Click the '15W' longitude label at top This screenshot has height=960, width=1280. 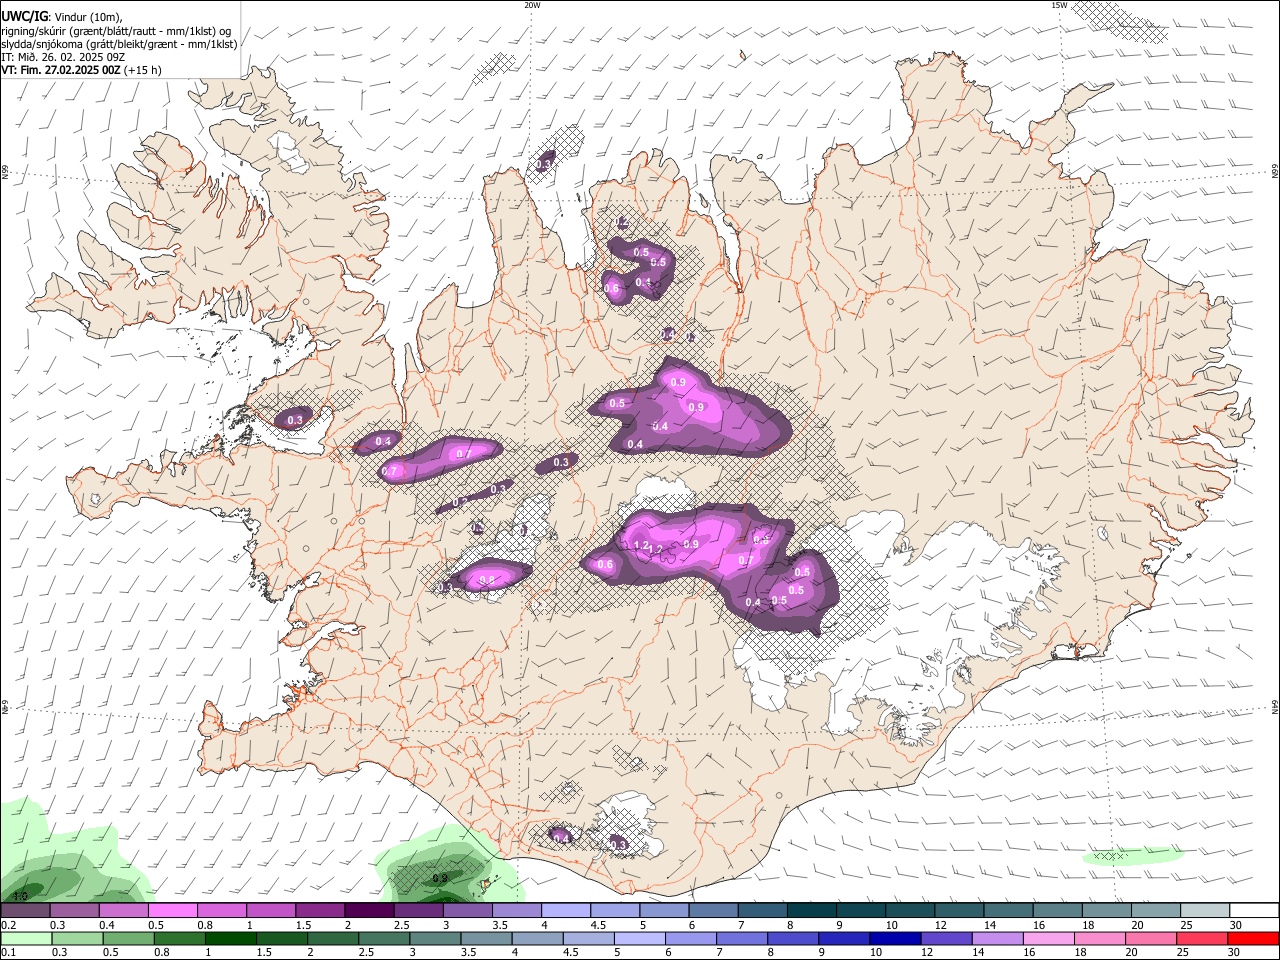[1059, 5]
